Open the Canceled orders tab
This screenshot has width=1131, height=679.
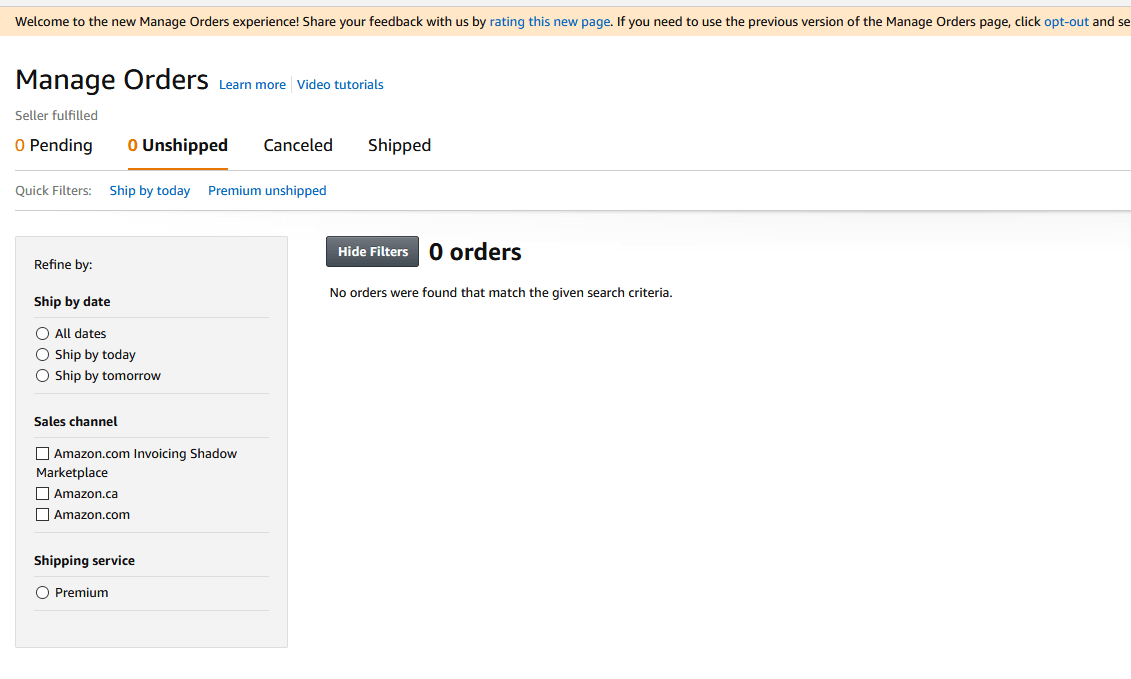coord(297,145)
